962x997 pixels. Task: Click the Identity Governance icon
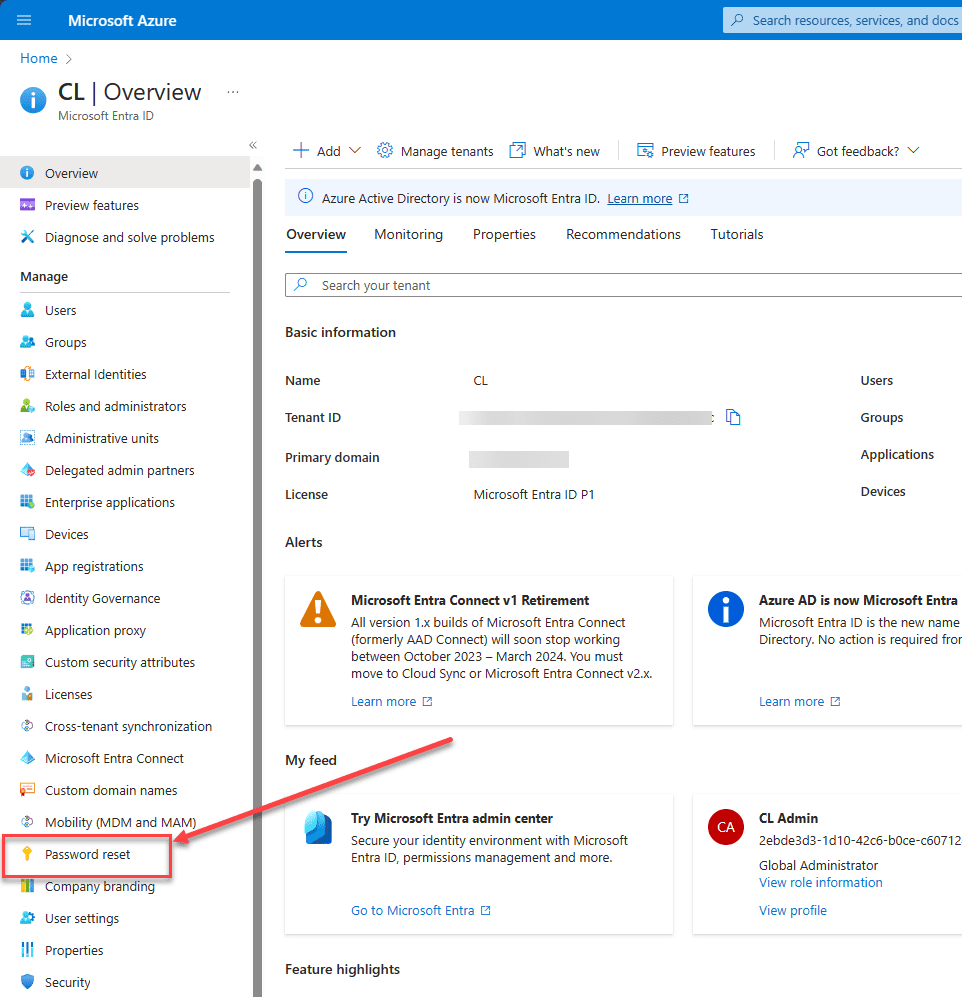(27, 598)
